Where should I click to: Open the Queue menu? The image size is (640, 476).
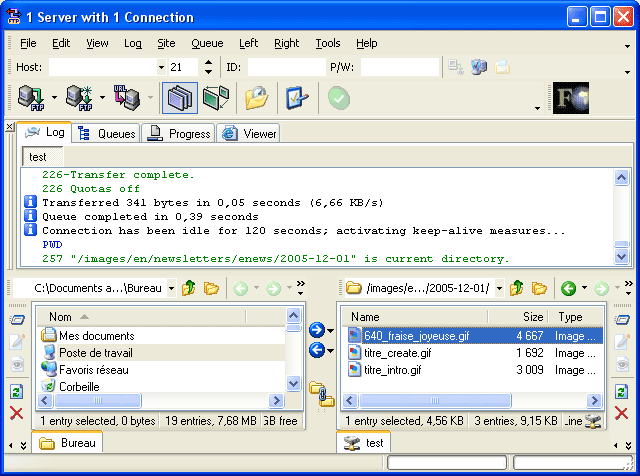click(207, 43)
